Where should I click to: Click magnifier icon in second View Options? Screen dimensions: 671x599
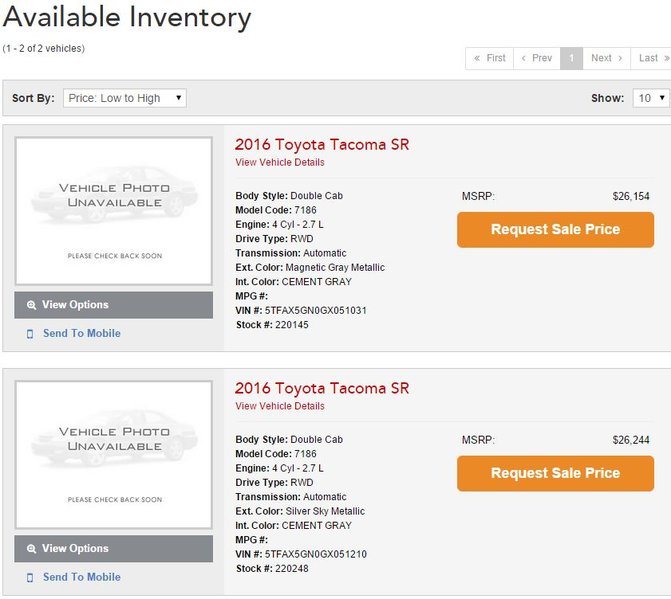pyautogui.click(x=31, y=549)
